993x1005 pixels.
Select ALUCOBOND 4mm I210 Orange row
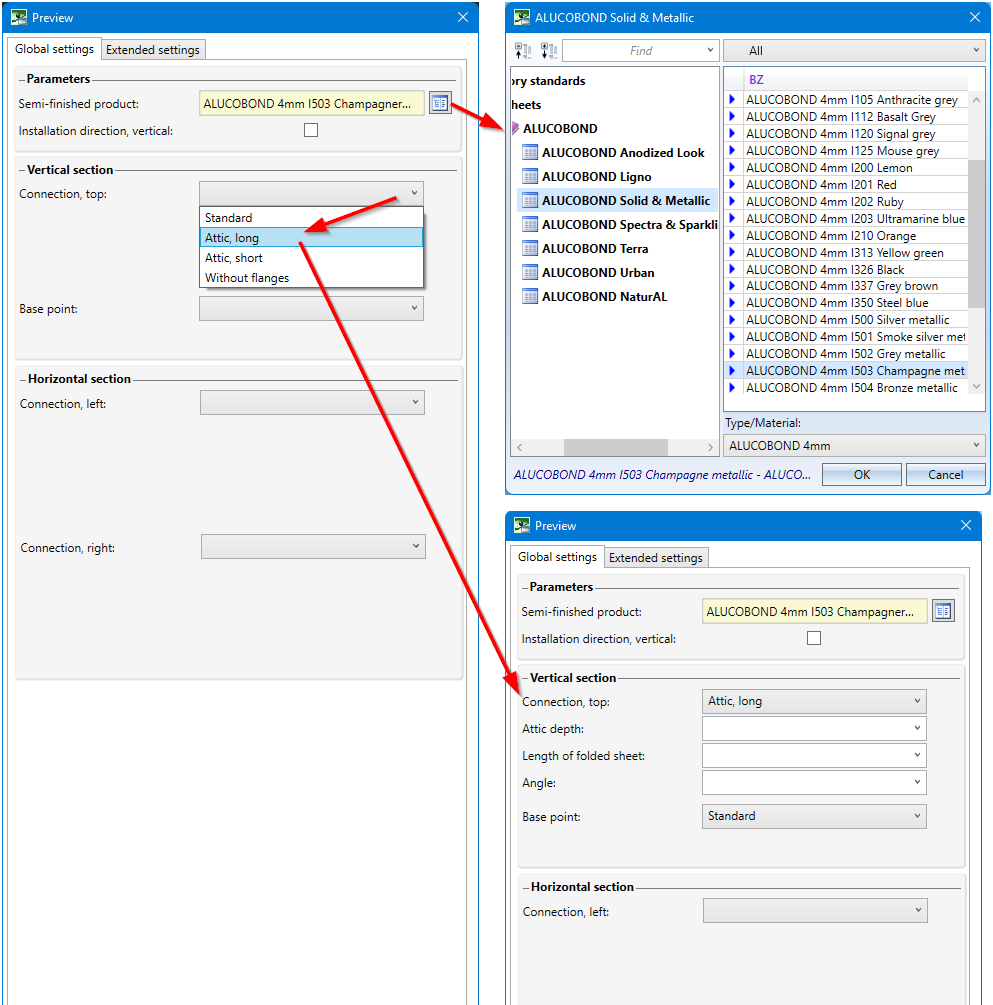tap(855, 235)
